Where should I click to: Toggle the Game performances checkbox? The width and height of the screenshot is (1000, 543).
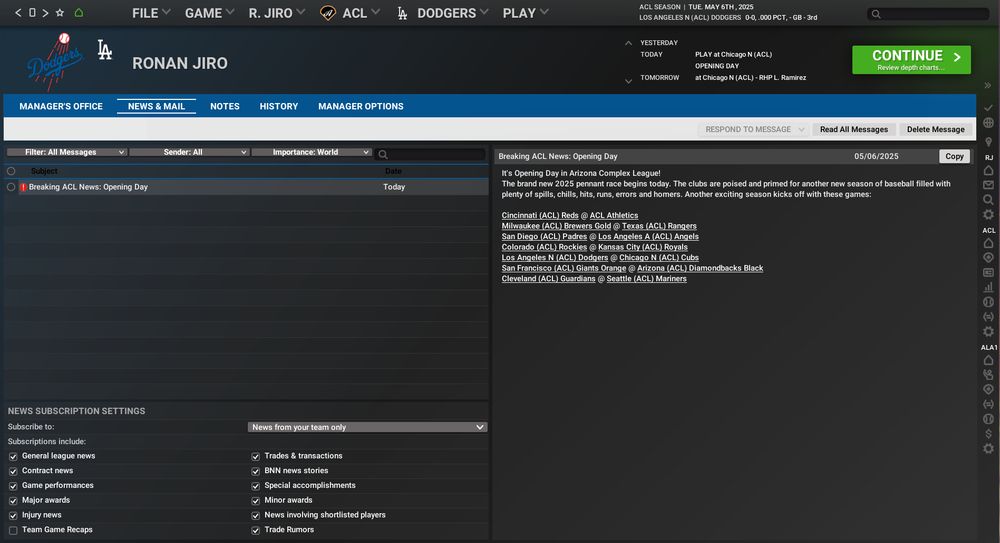click(13, 486)
